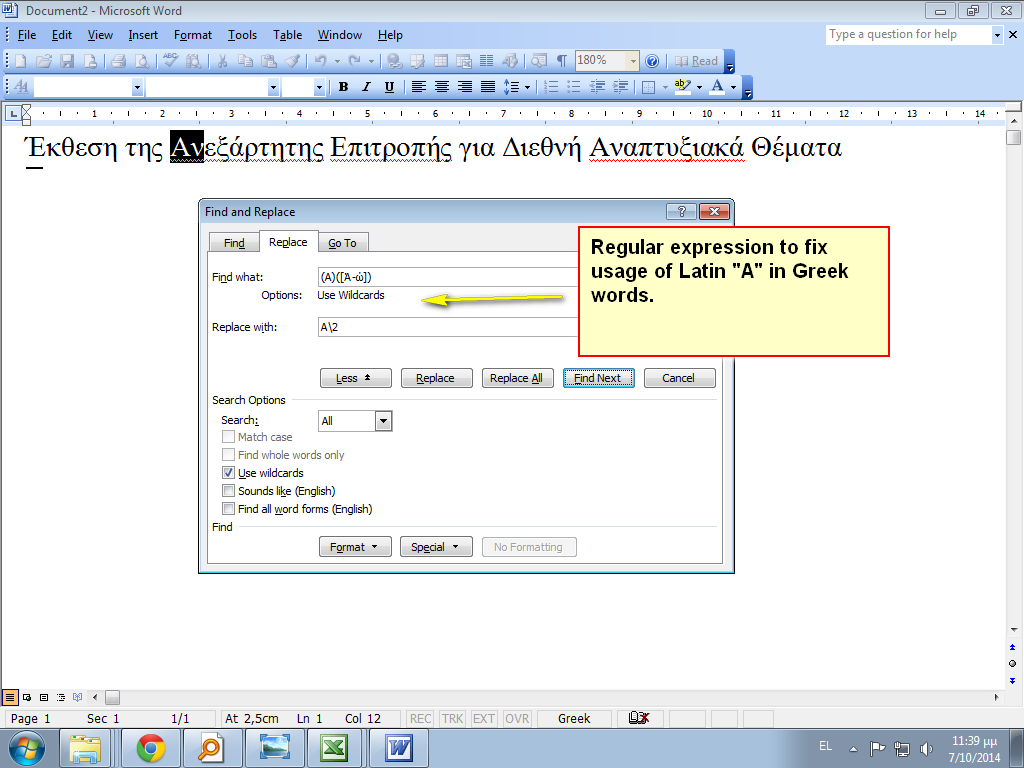Image resolution: width=1024 pixels, height=768 pixels.
Task: Click the Read layout button
Action: (x=696, y=61)
